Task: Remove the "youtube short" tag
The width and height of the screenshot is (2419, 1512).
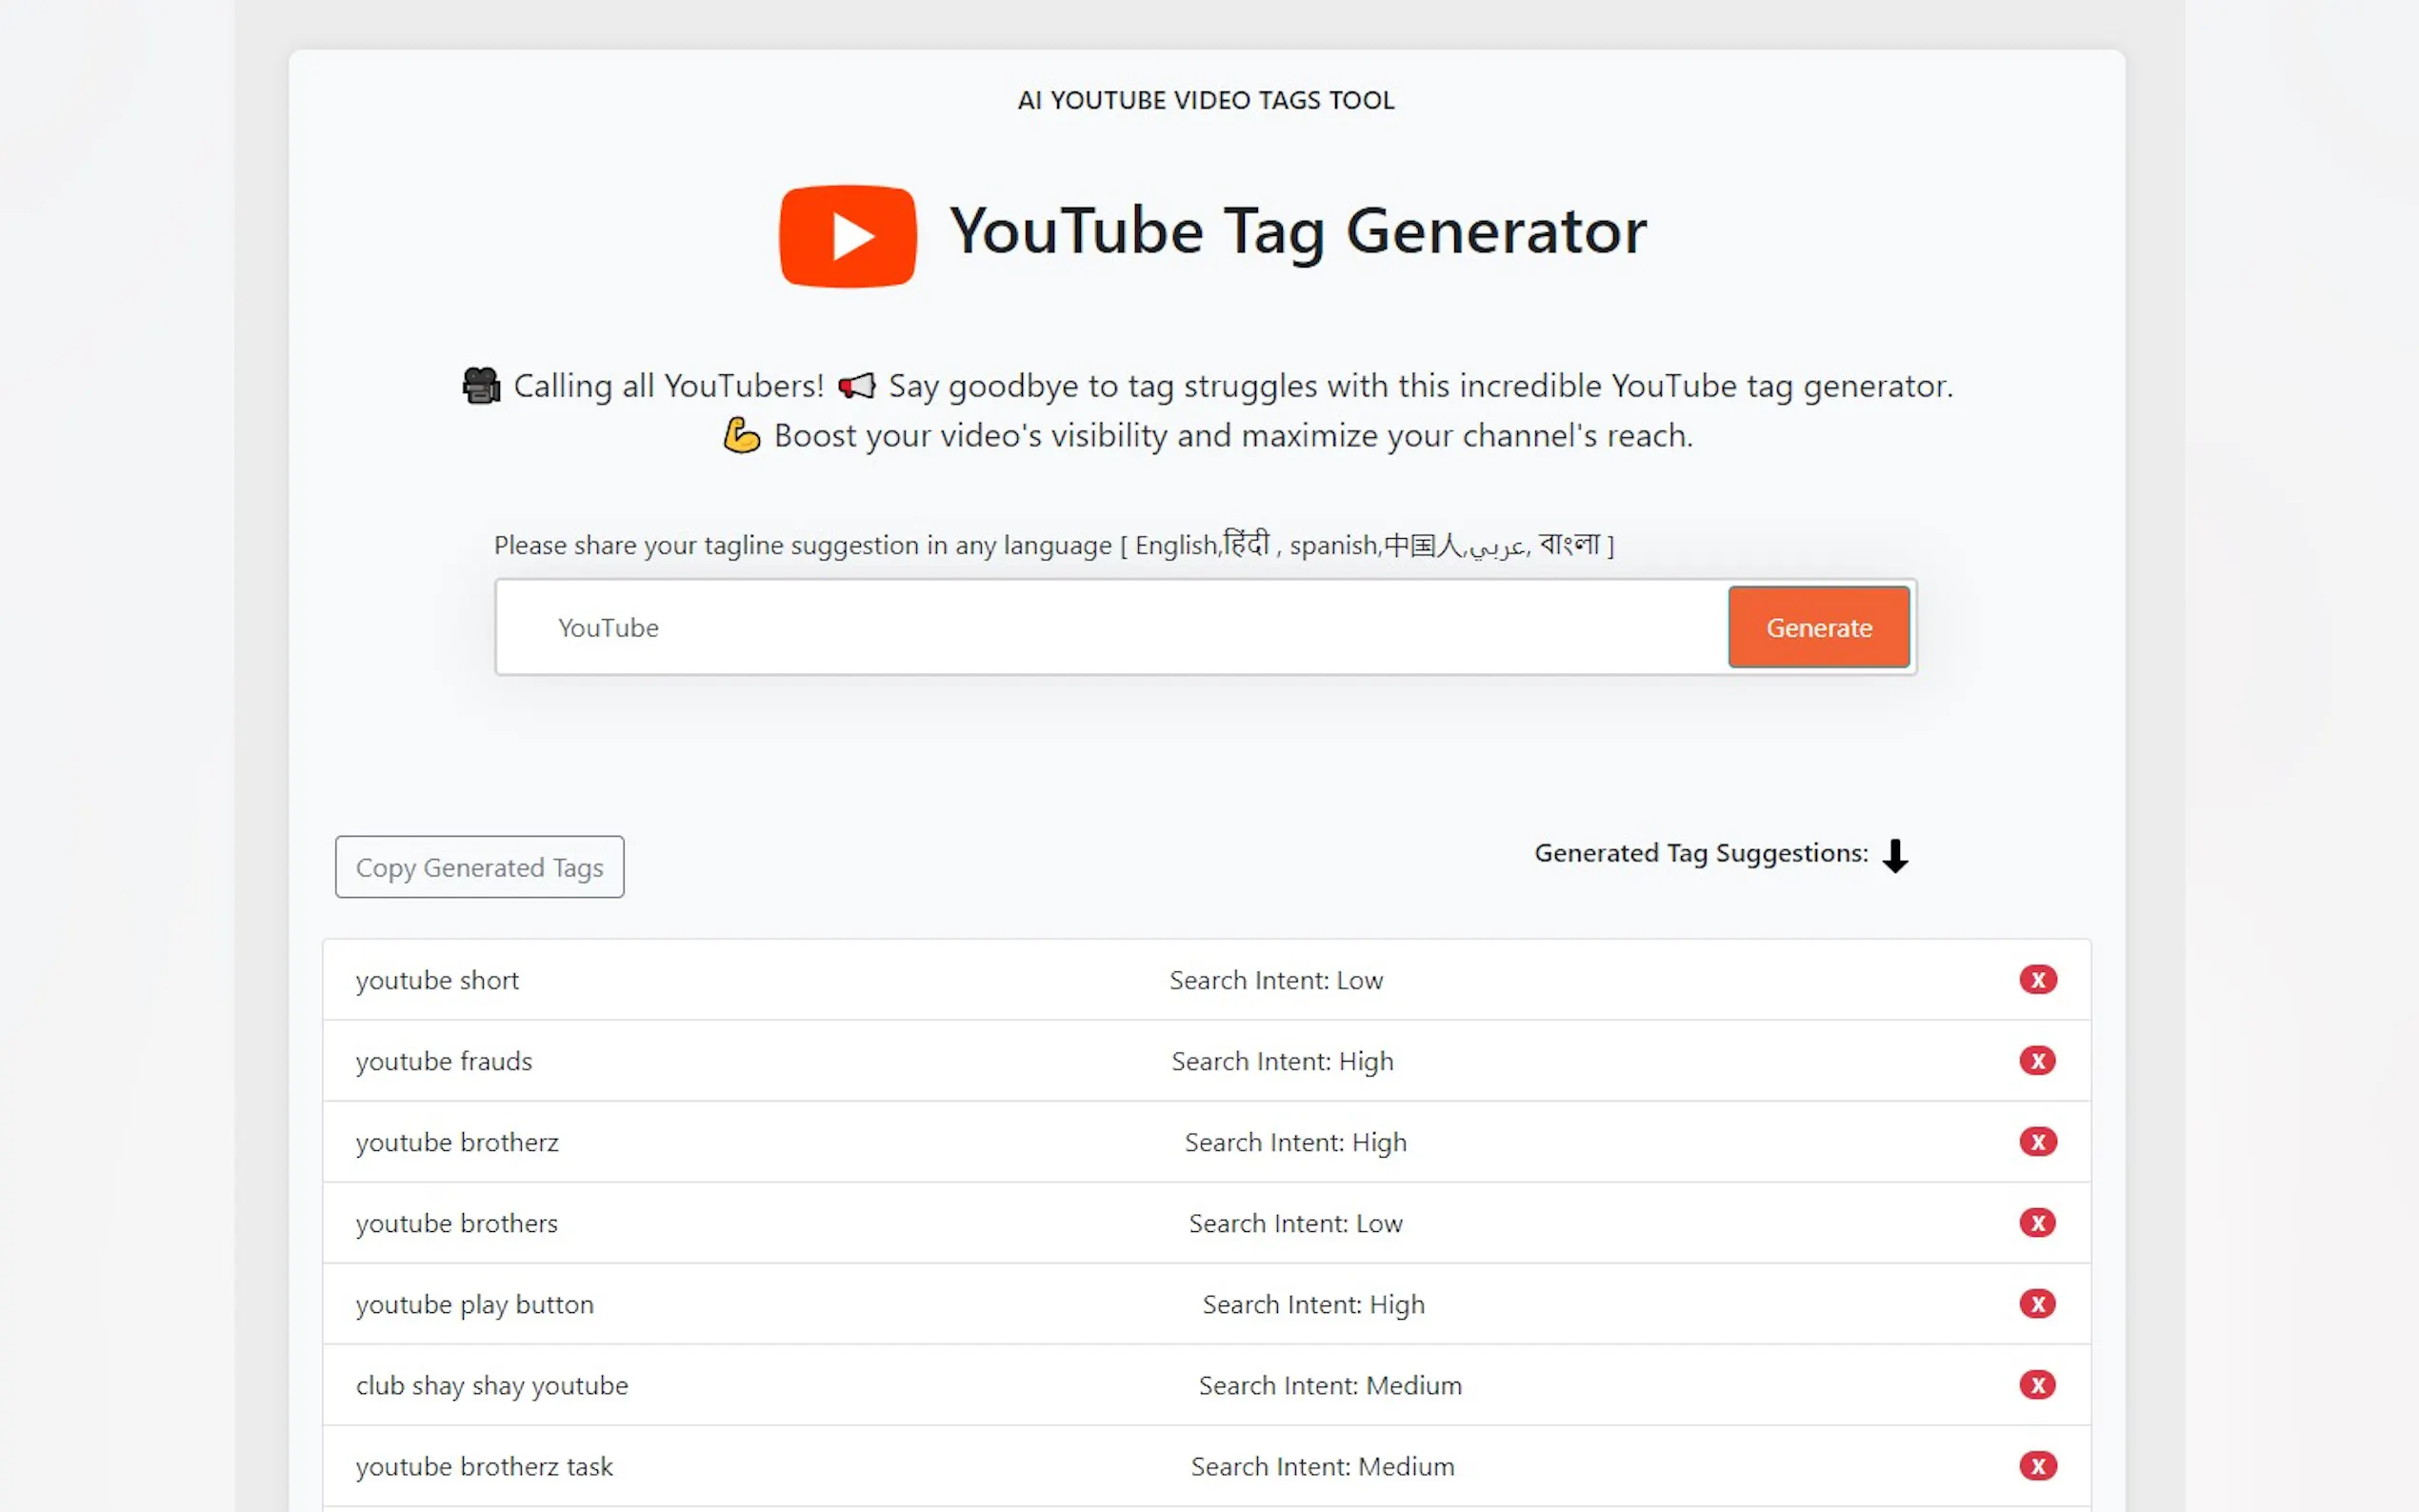Action: 2038,979
